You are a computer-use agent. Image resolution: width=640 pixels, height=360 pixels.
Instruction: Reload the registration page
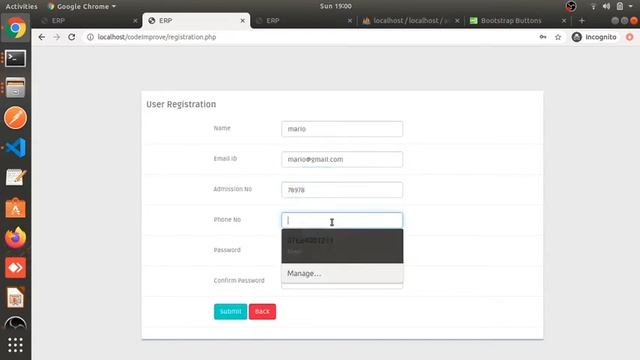(x=71, y=37)
